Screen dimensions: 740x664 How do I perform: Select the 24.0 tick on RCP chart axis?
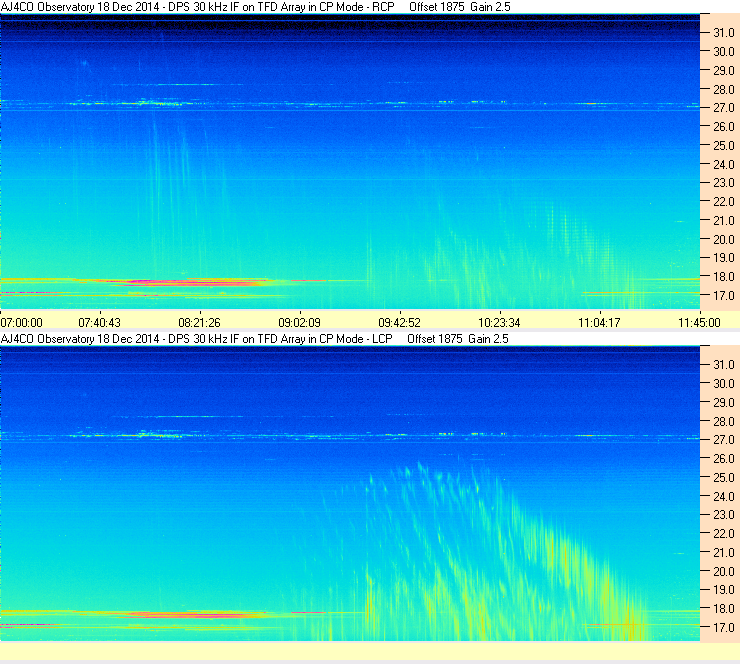(x=724, y=165)
